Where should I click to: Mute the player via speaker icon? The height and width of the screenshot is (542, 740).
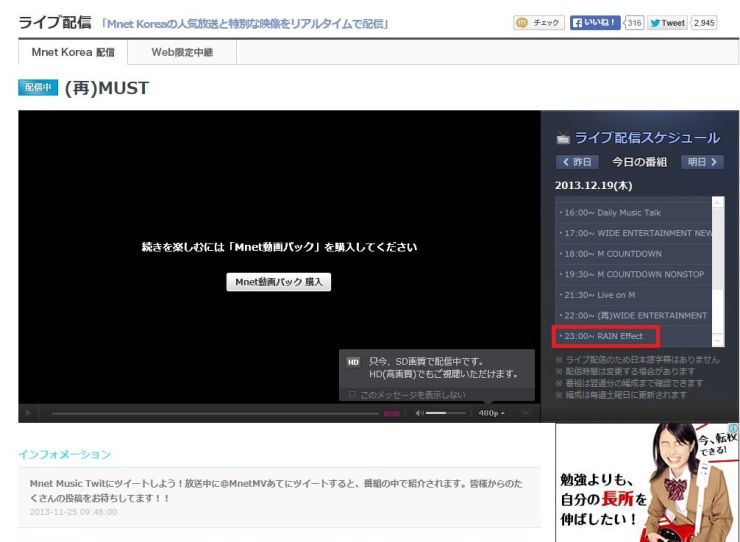420,413
